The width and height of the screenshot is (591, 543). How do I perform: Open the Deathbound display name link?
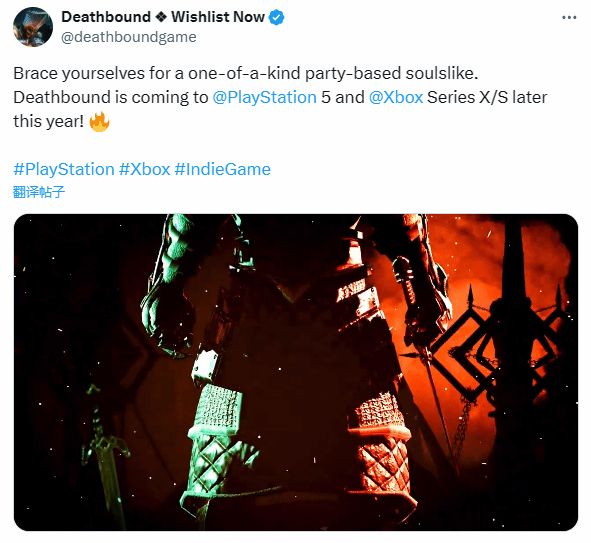coord(106,17)
